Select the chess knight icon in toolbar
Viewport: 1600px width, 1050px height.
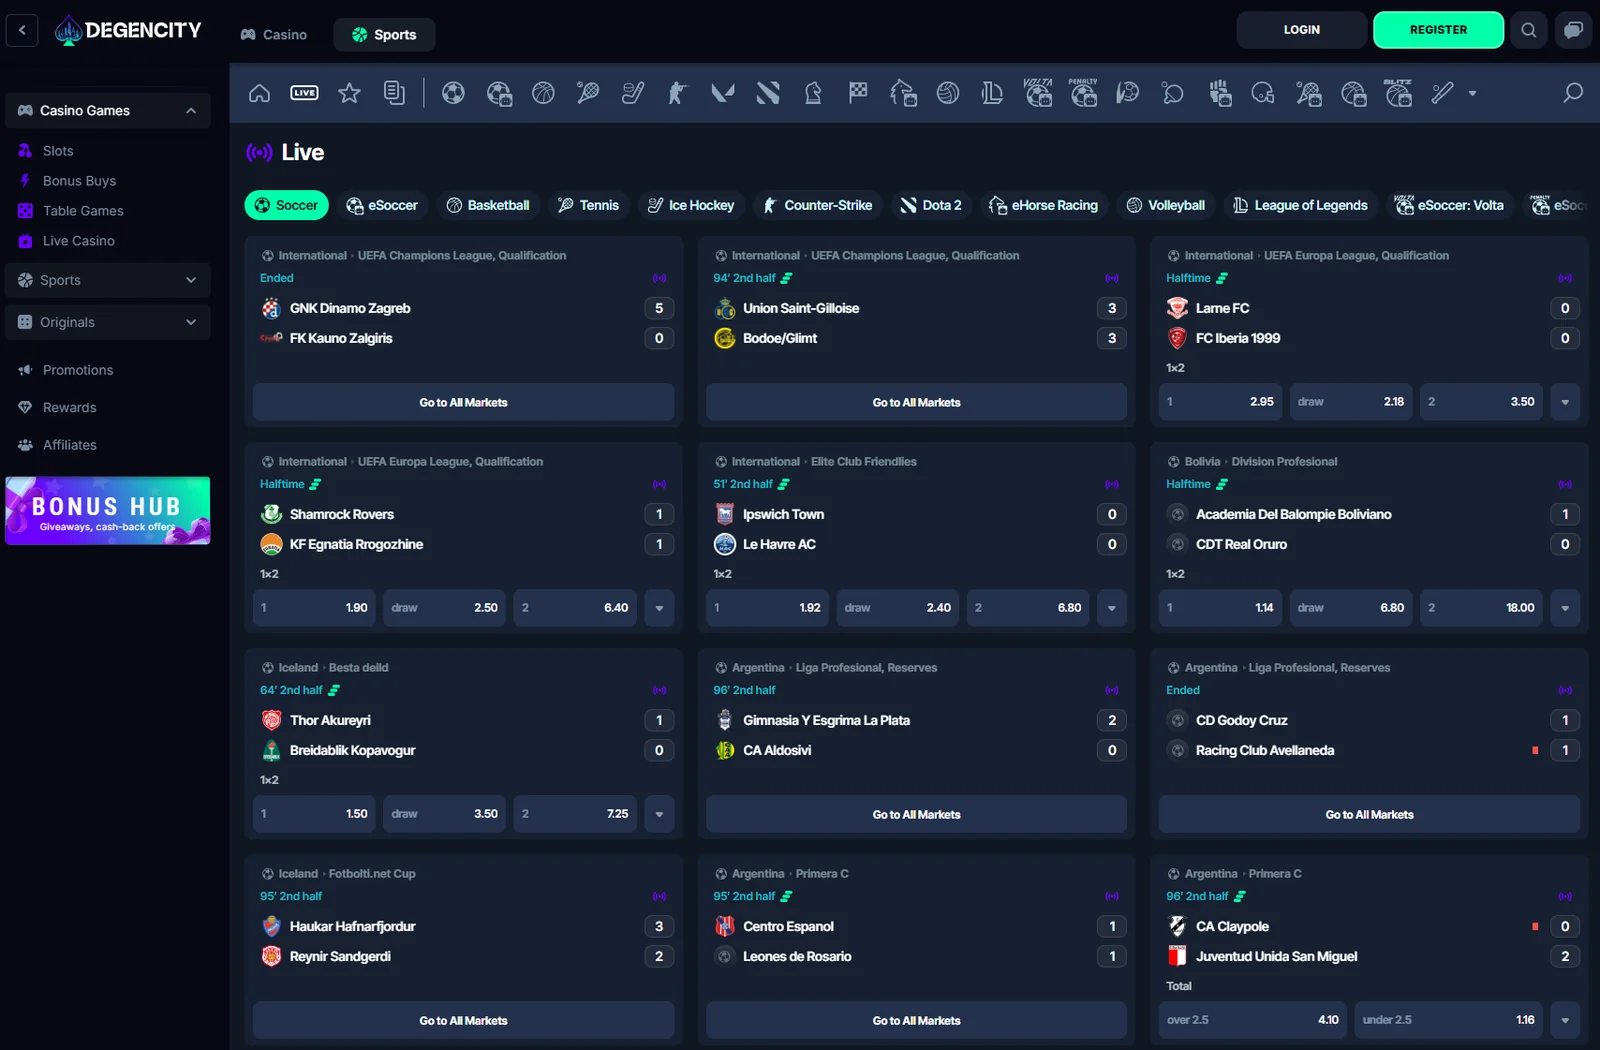click(813, 93)
